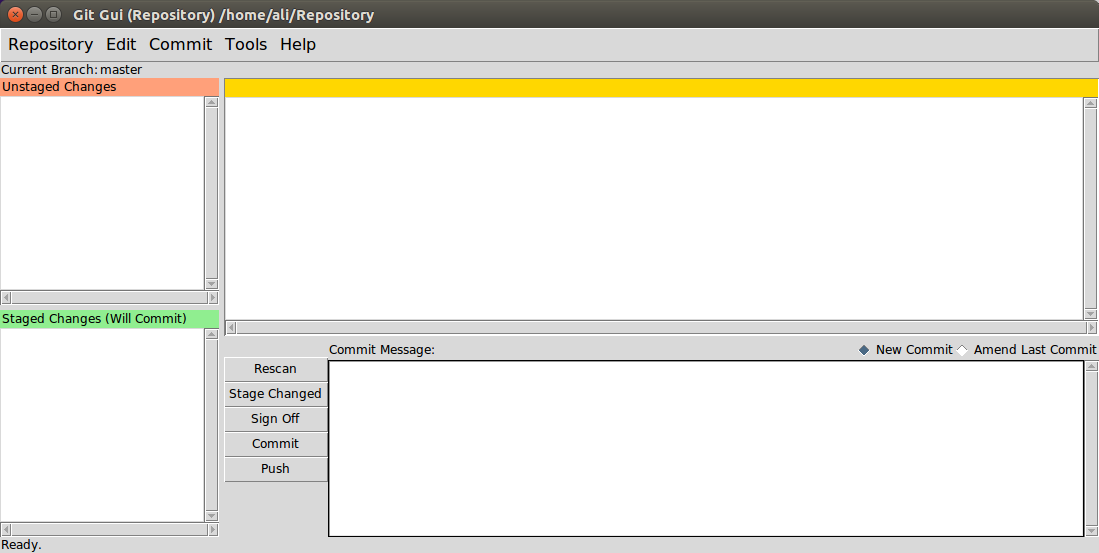The height and width of the screenshot is (553, 1099).
Task: Click the Unstaged Changes file list
Action: 102,193
